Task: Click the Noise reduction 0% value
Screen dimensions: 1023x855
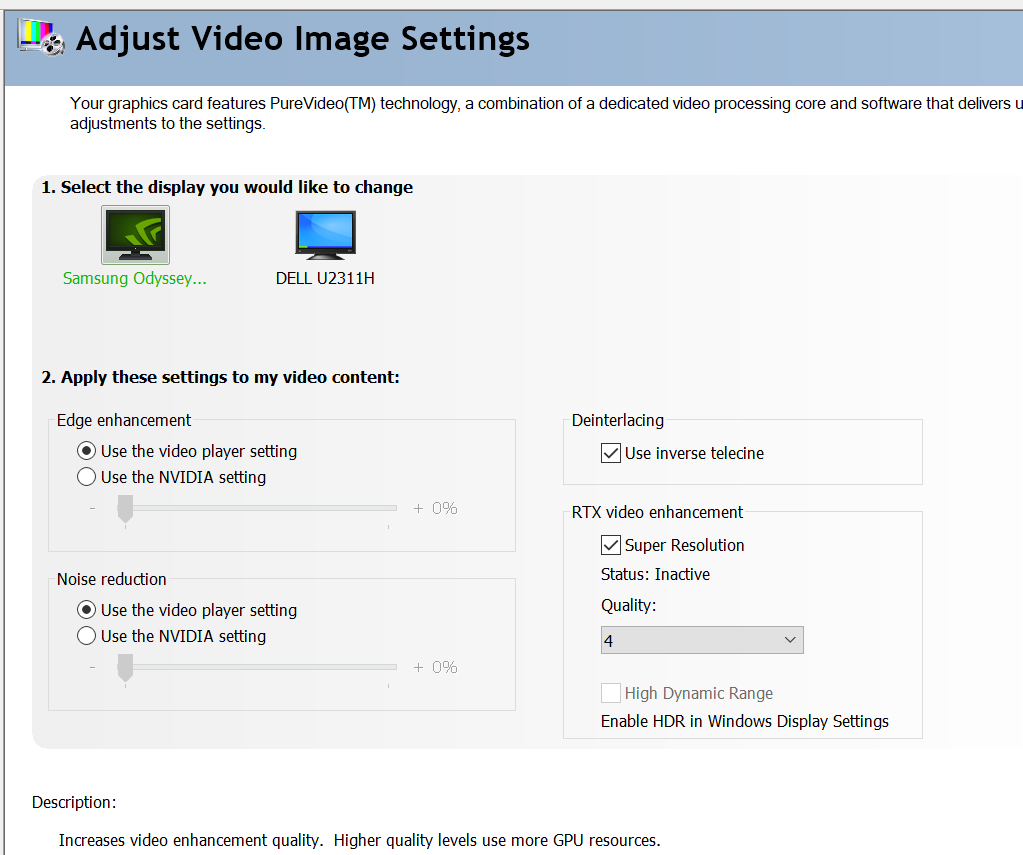Action: 444,668
